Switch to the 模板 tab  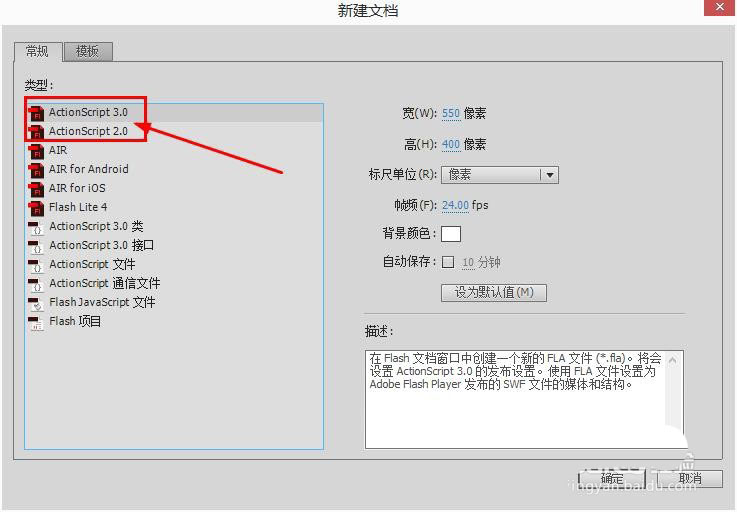88,51
